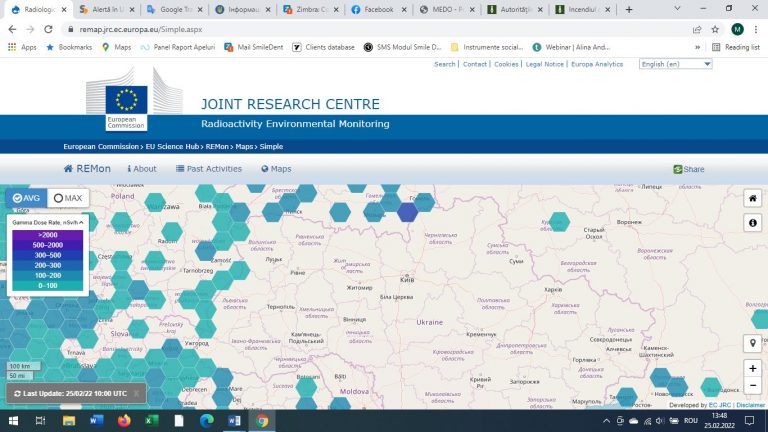The image size is (768, 432).
Task: Dismiss the Last Update notification
Action: tap(136, 393)
